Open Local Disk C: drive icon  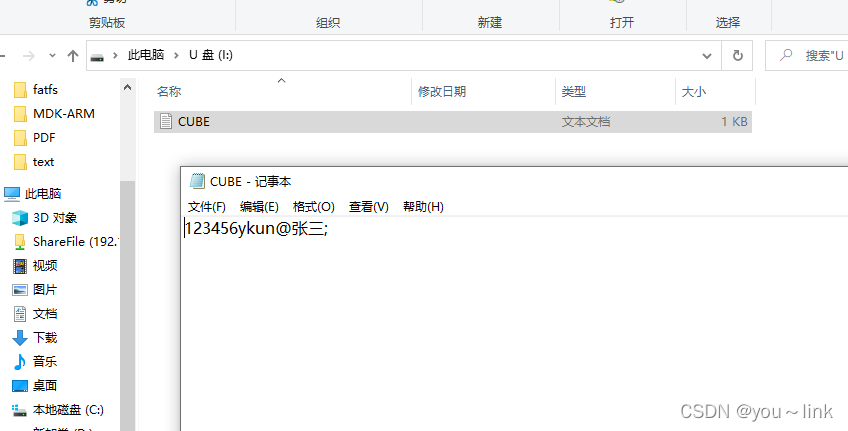(x=19, y=410)
